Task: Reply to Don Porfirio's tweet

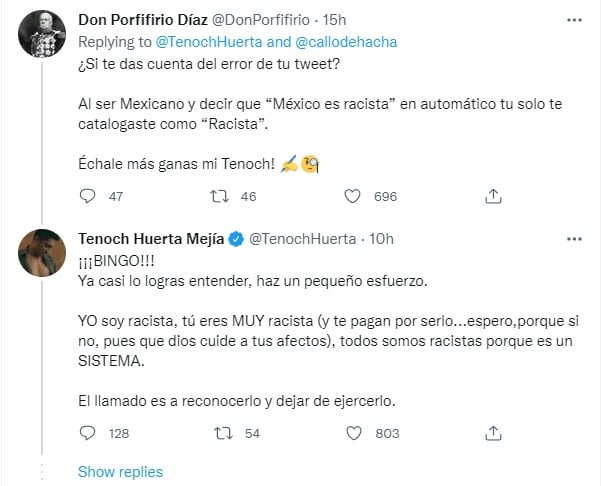Action: (87, 197)
